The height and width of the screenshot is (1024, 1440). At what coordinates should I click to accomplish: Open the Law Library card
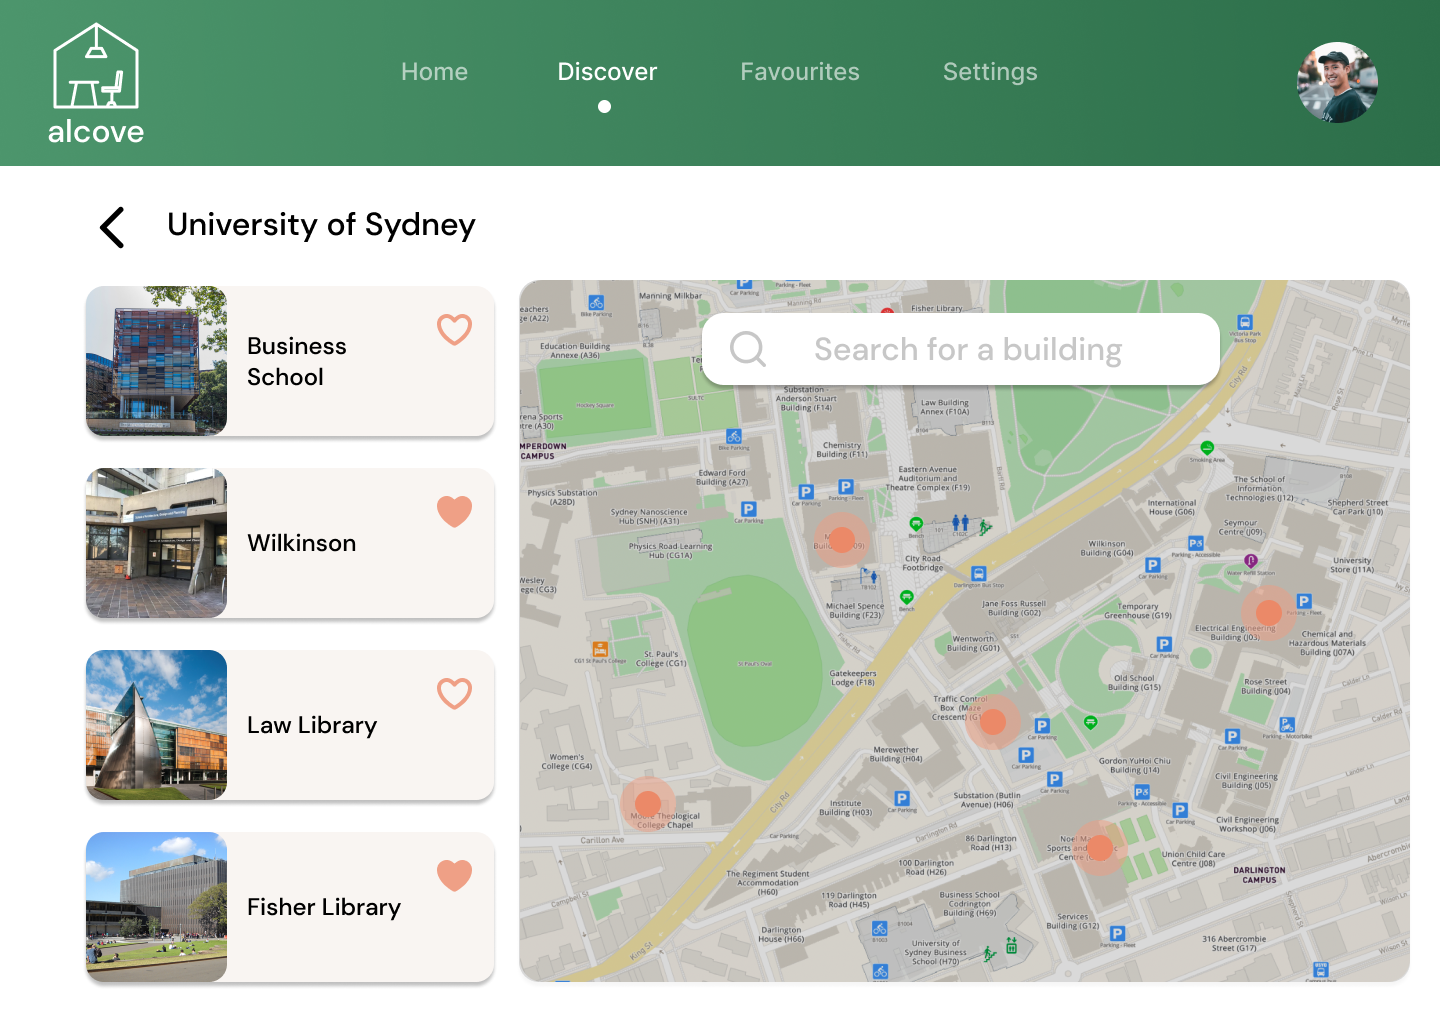point(290,725)
